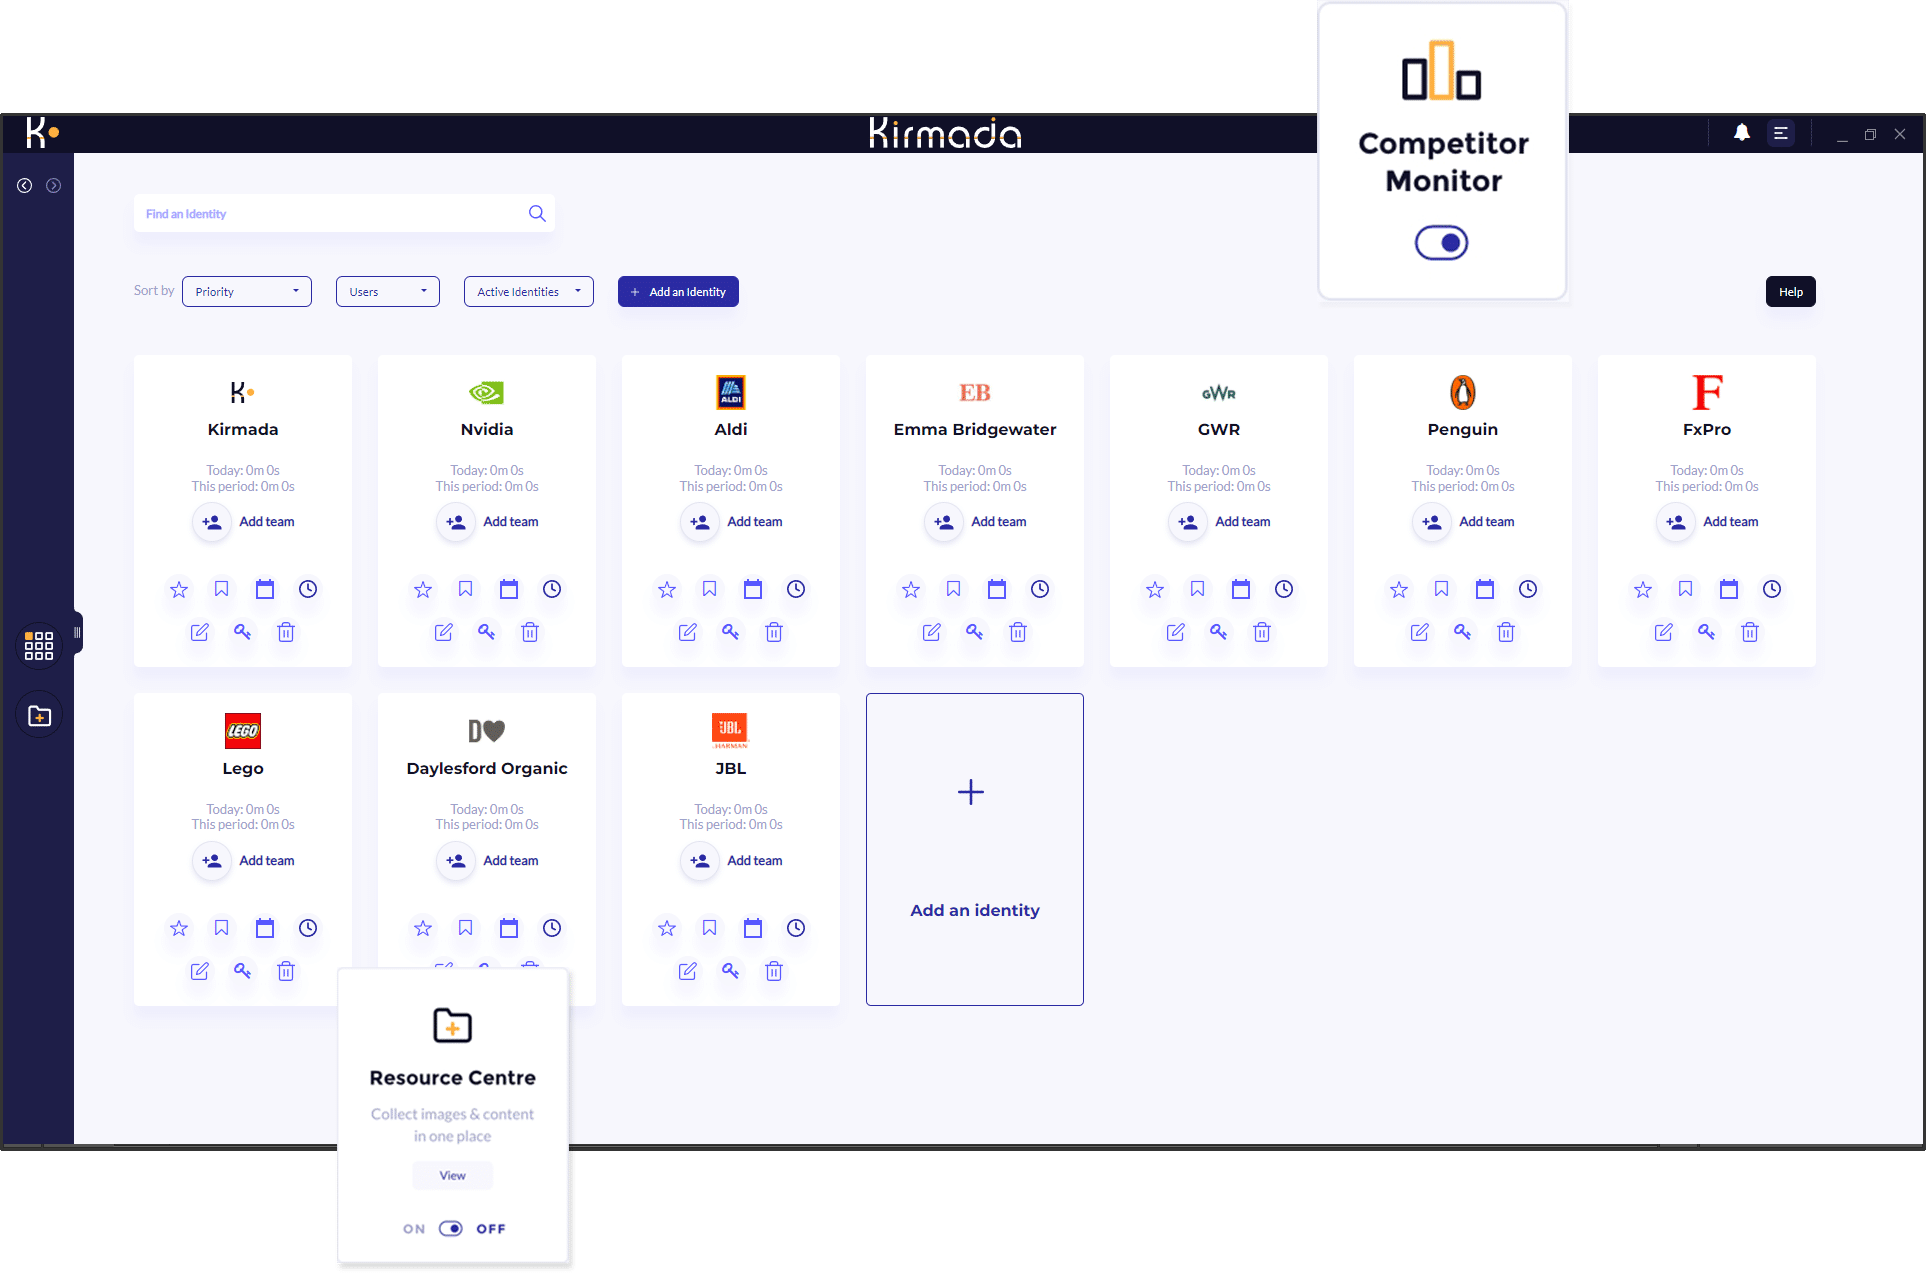Add team to Penguin
The width and height of the screenshot is (1926, 1273).
pyautogui.click(x=1463, y=522)
